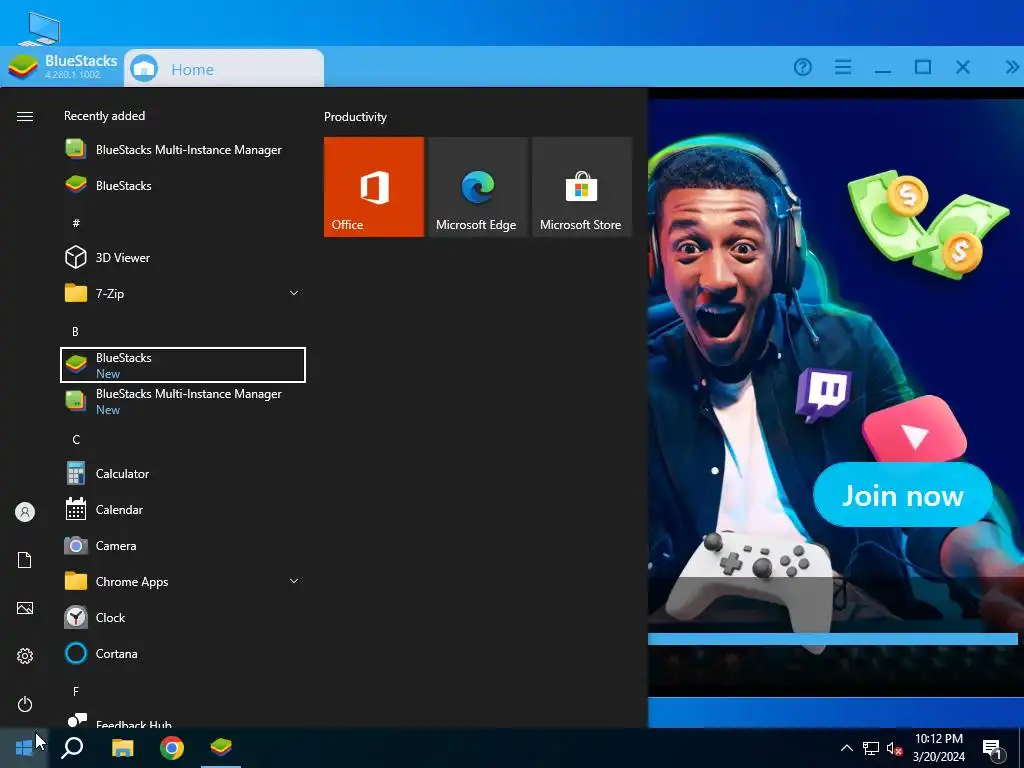This screenshot has height=768, width=1024.
Task: Maximize the BlueStacks window
Action: [923, 67]
